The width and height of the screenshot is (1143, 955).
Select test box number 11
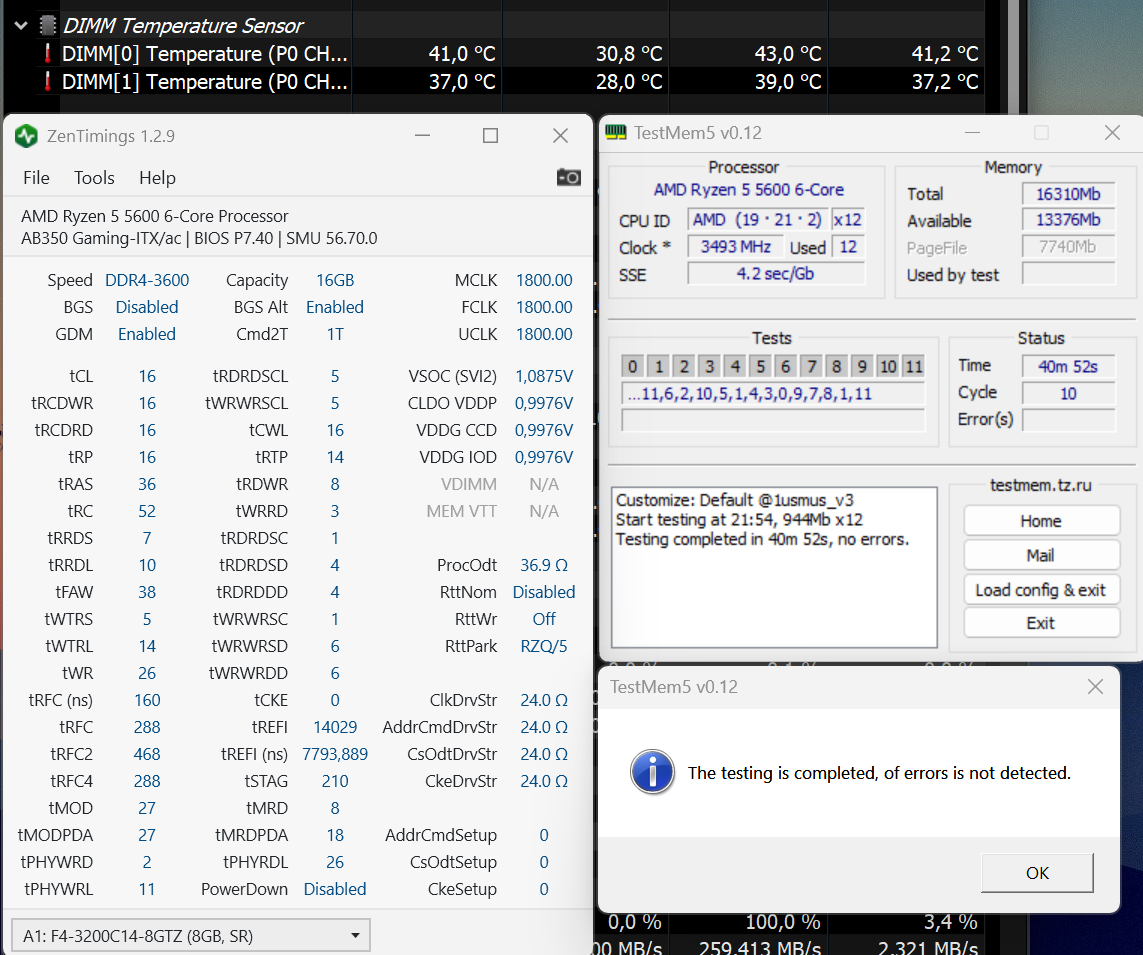(x=914, y=366)
